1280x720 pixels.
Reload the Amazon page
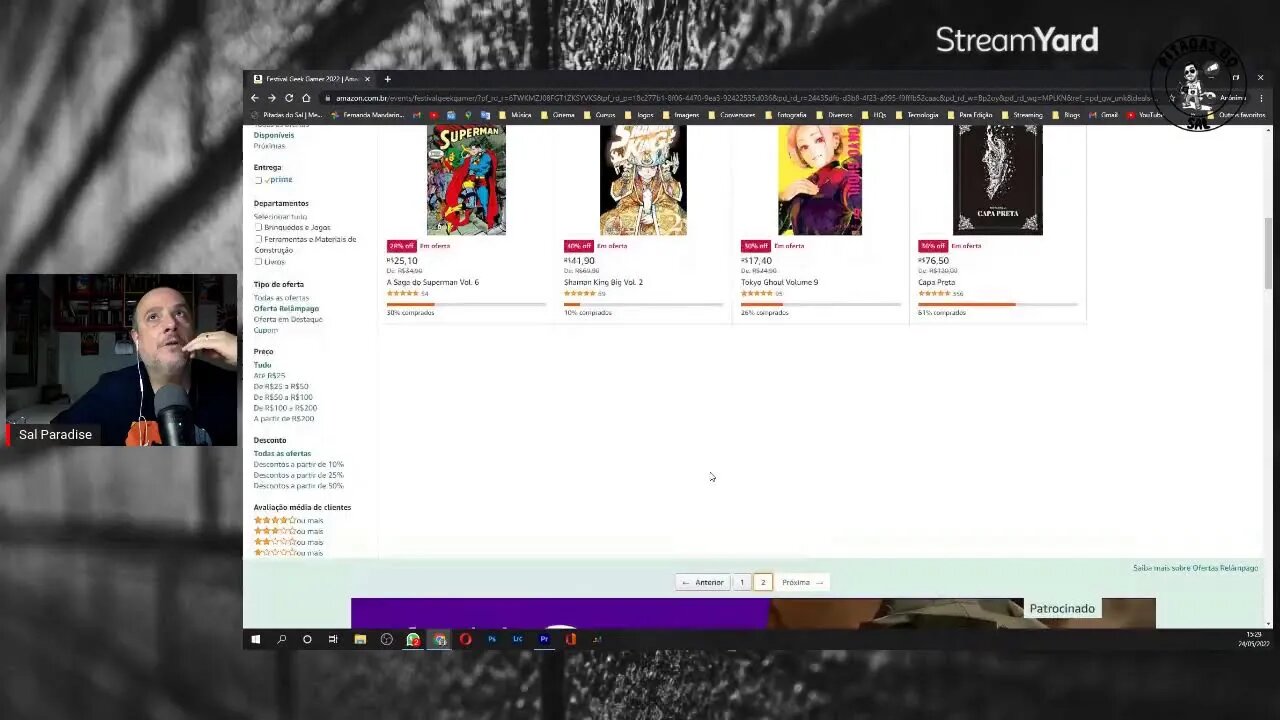[x=289, y=98]
